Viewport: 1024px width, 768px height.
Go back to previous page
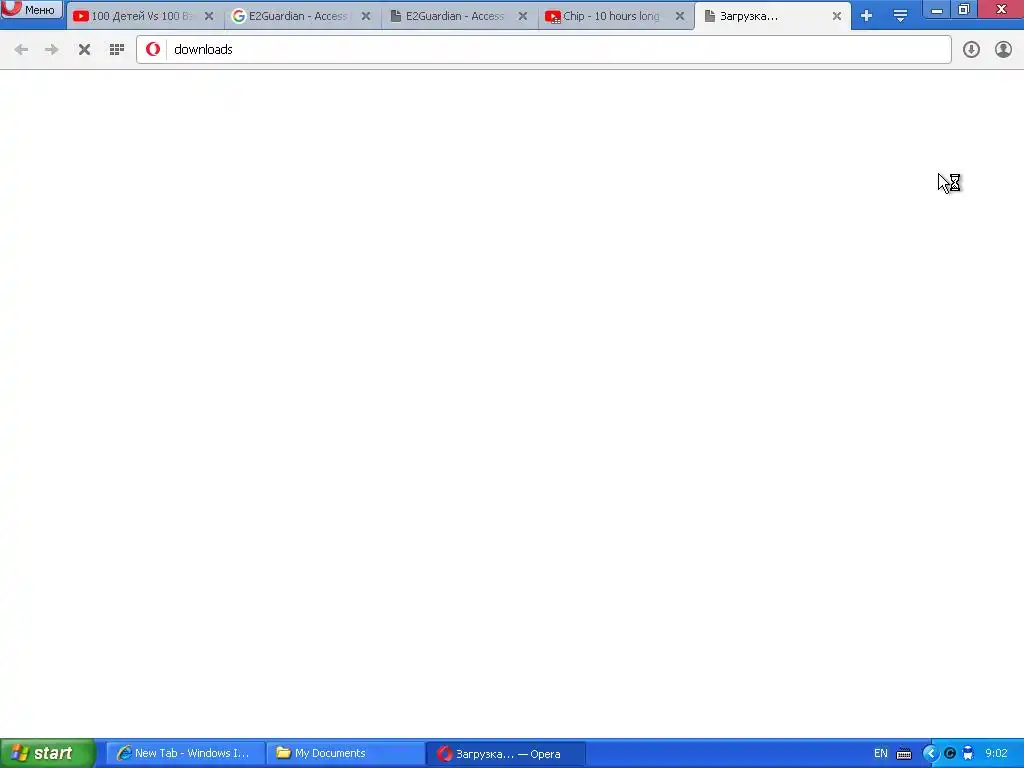pos(21,50)
